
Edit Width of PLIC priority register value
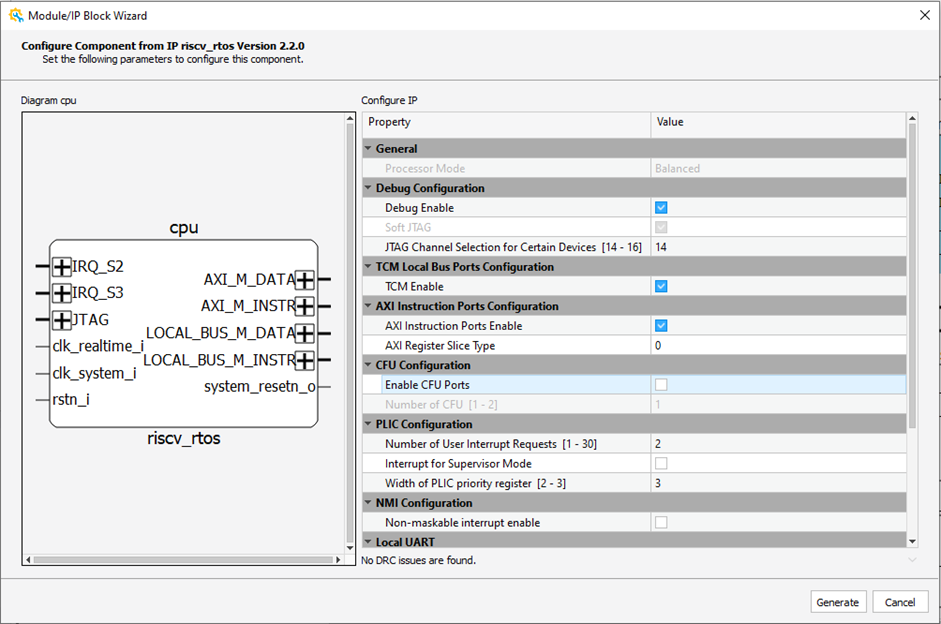[778, 484]
